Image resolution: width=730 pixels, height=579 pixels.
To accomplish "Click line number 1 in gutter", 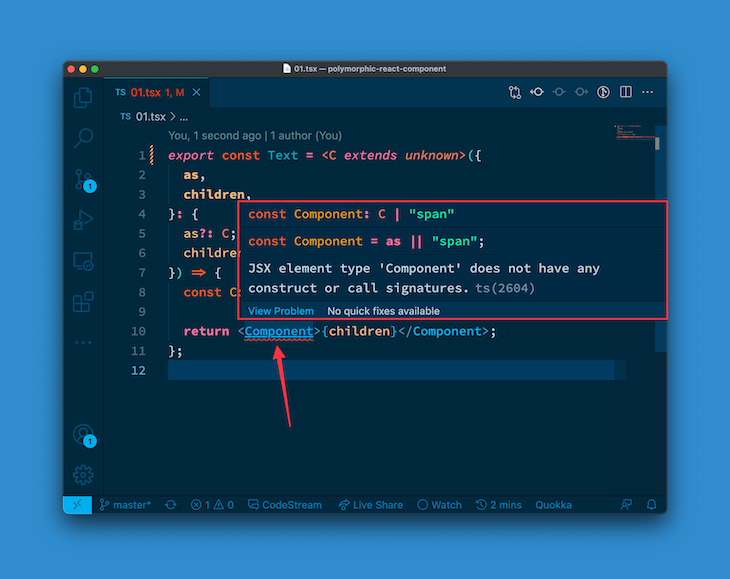I will 142,155.
